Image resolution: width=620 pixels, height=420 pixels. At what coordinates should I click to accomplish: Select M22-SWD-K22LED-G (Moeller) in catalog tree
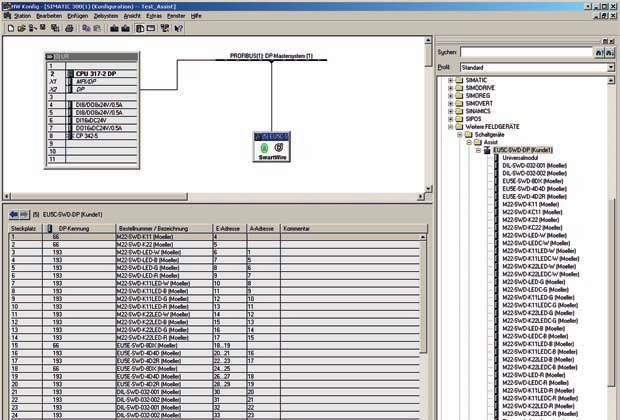click(x=539, y=313)
